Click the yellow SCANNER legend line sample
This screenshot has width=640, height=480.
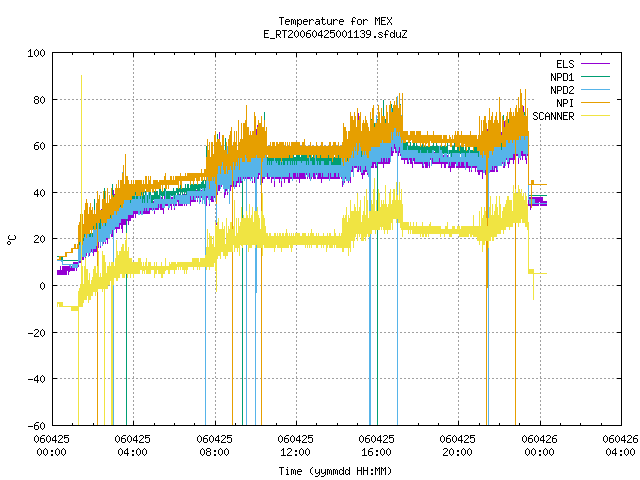(595, 116)
